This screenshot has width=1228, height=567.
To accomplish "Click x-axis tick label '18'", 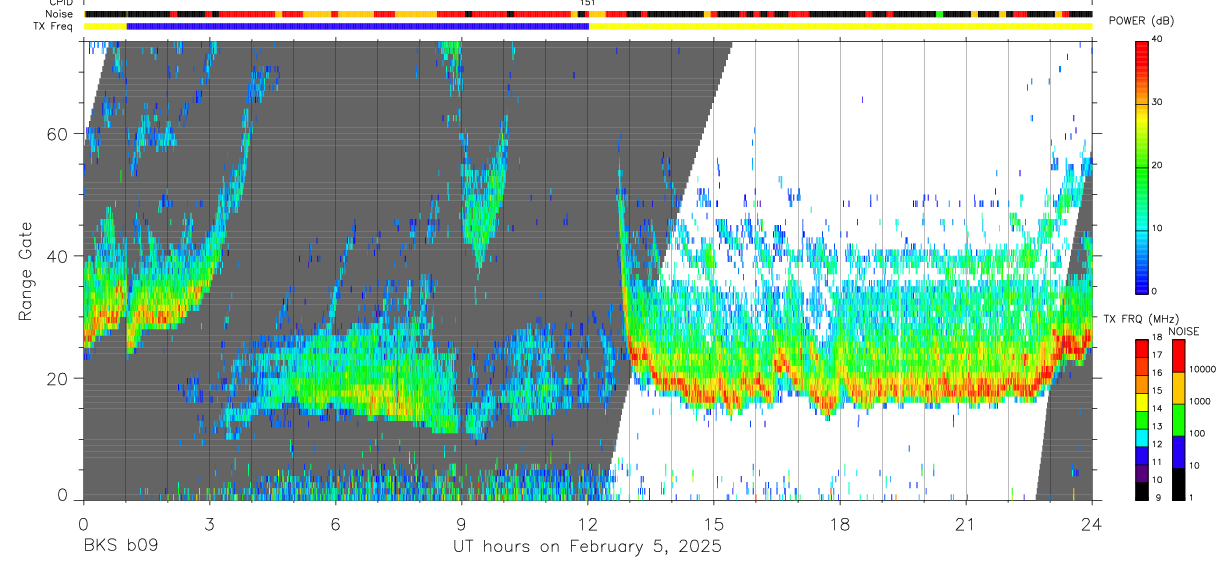I will coord(840,523).
